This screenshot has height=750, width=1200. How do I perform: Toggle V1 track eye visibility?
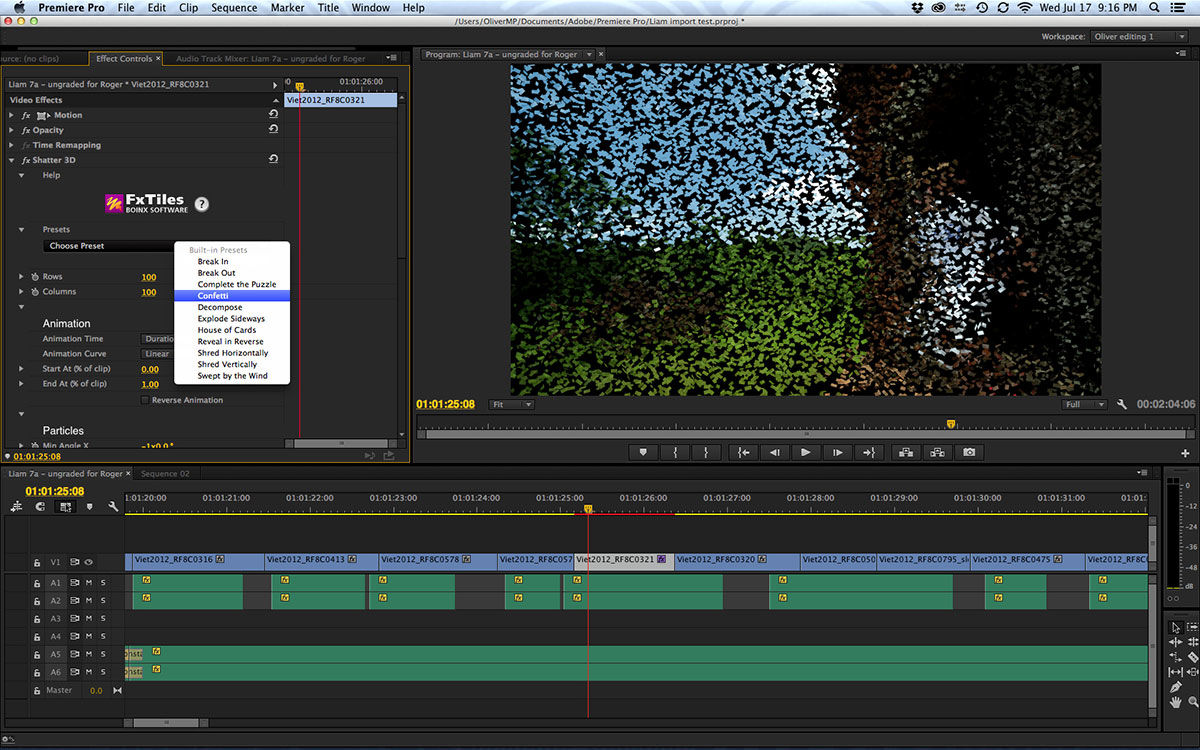[x=88, y=562]
